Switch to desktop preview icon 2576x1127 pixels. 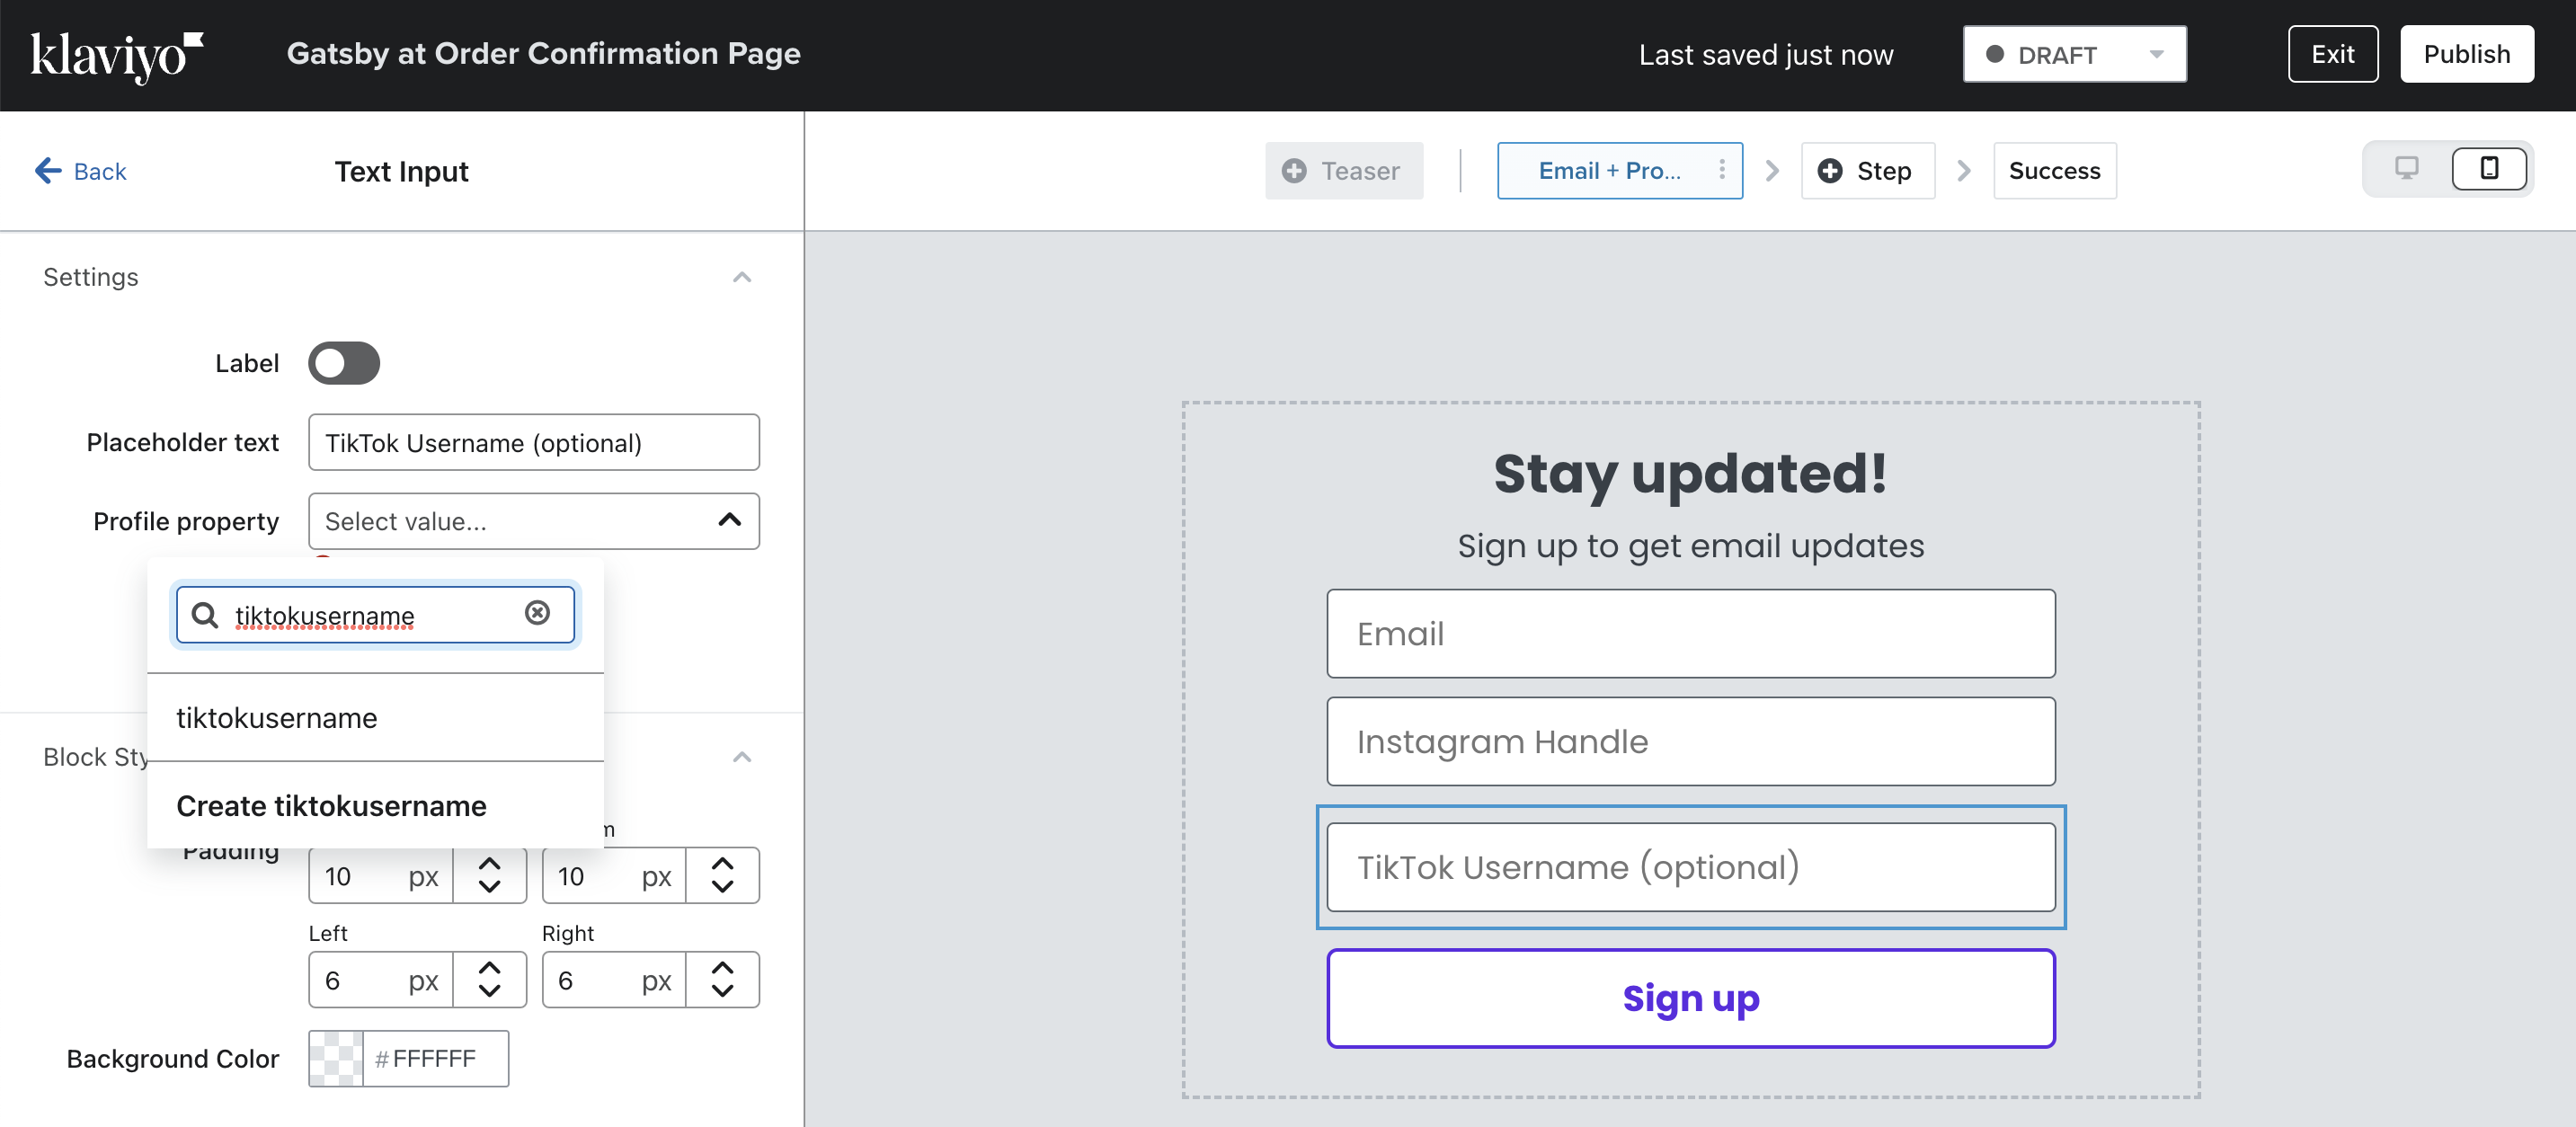tap(2406, 169)
